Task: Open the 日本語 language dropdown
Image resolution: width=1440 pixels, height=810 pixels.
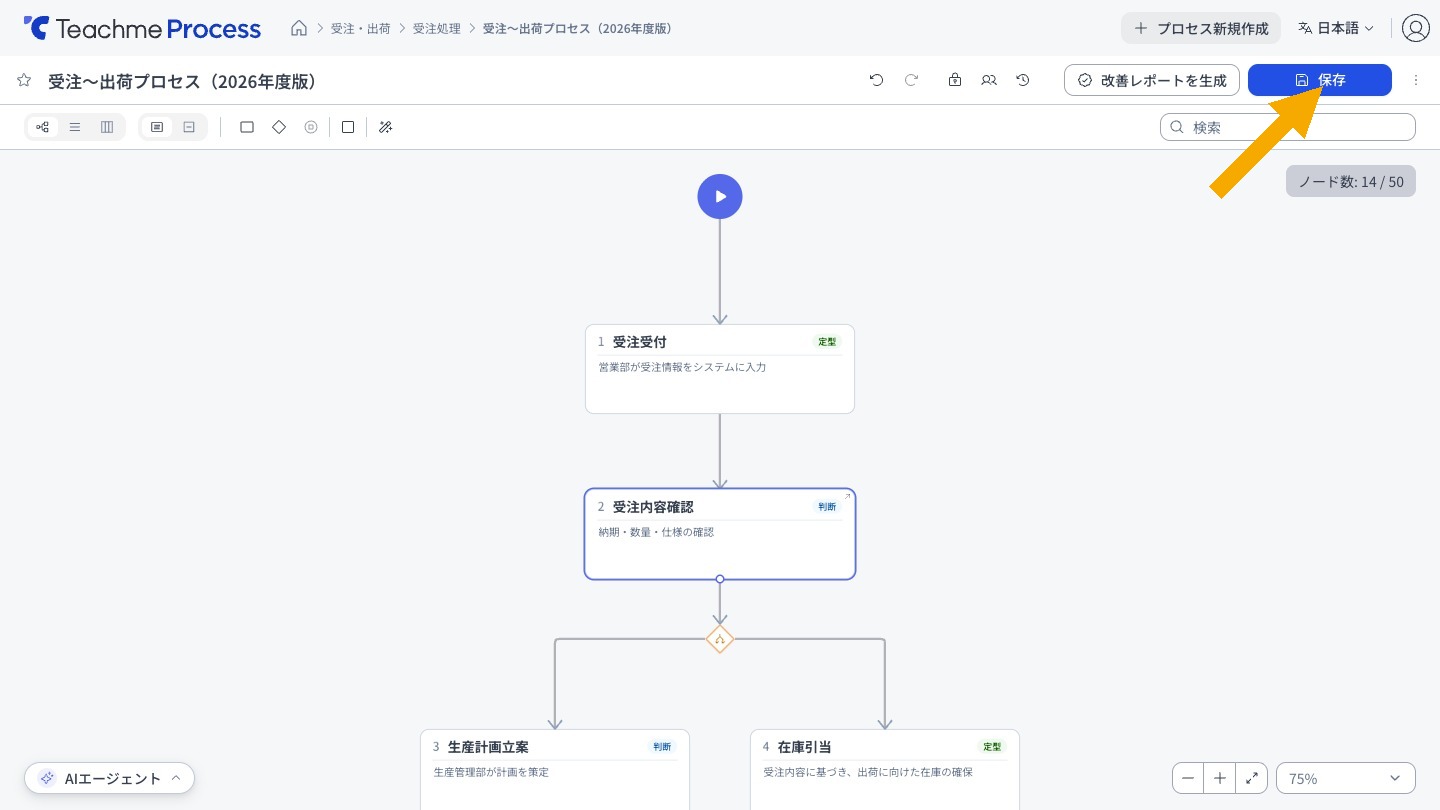Action: coord(1336,28)
